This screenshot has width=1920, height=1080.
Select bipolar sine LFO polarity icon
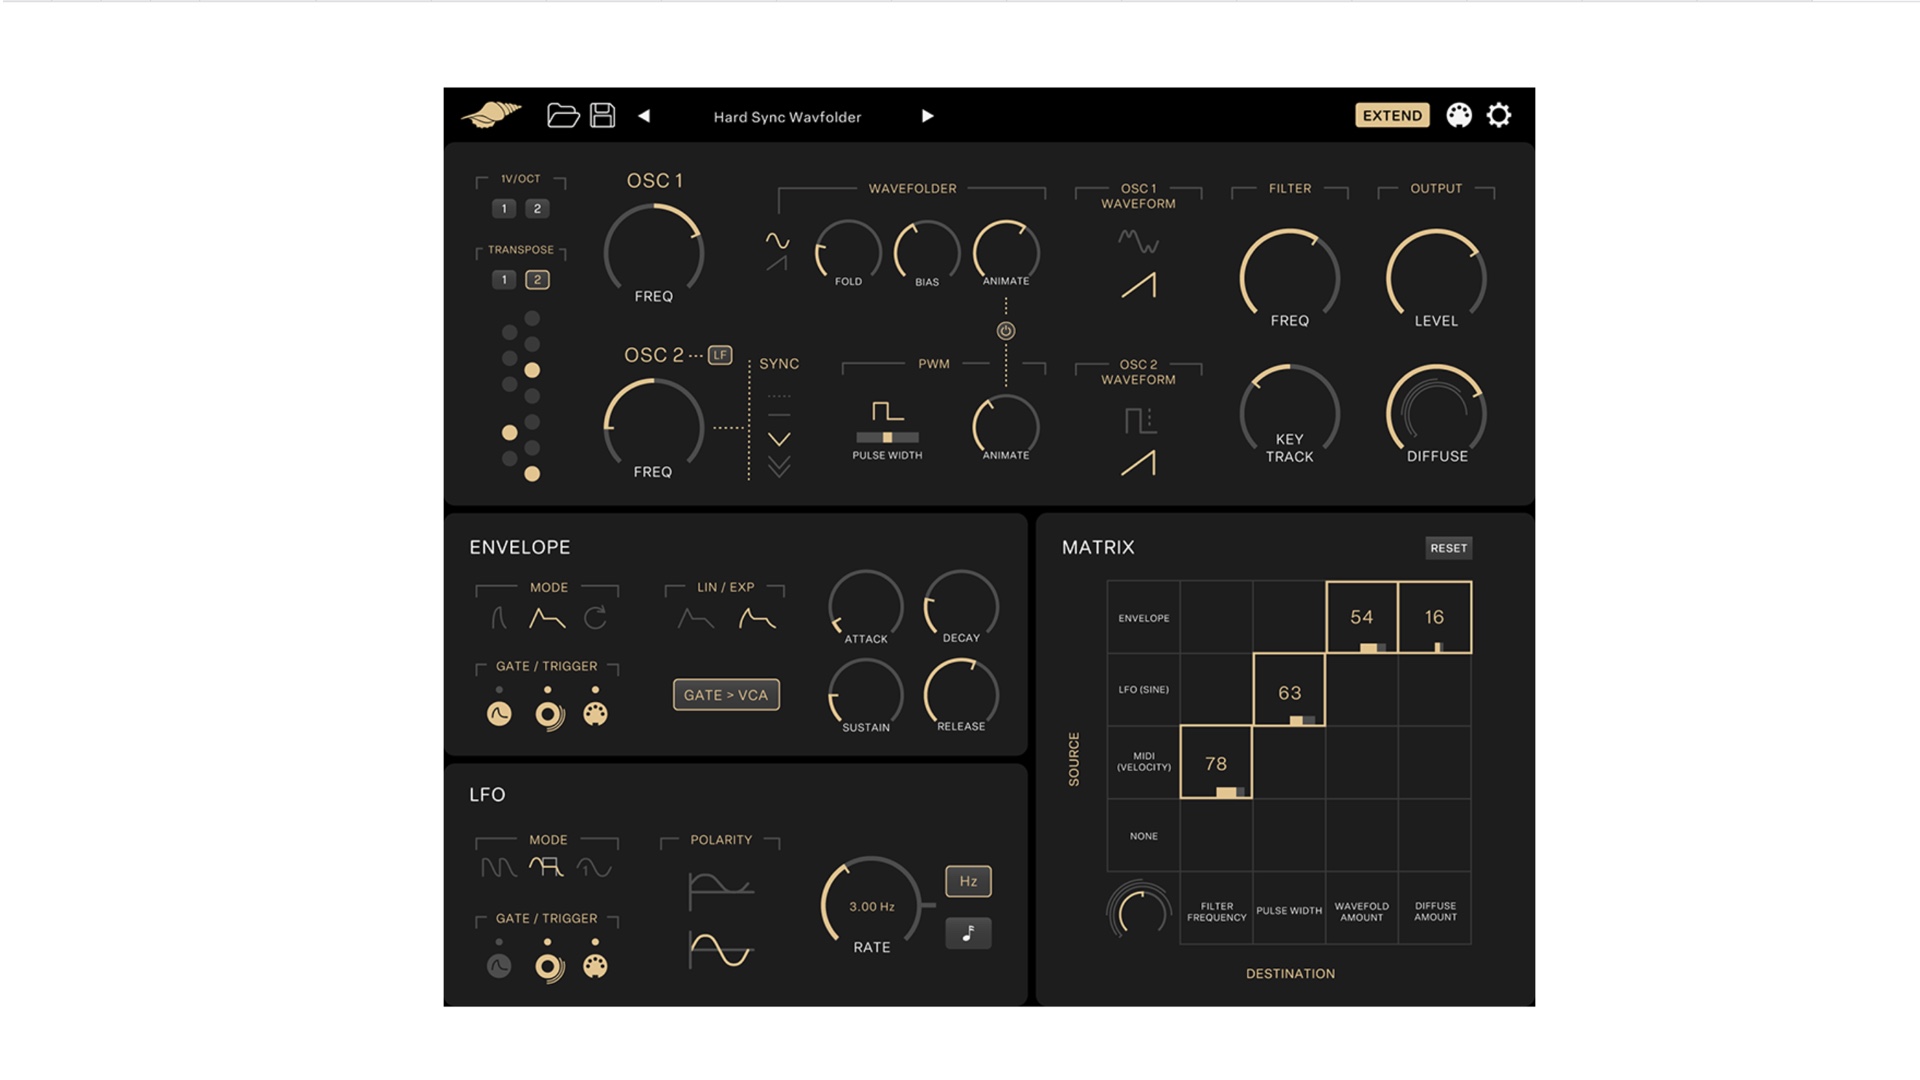(720, 950)
